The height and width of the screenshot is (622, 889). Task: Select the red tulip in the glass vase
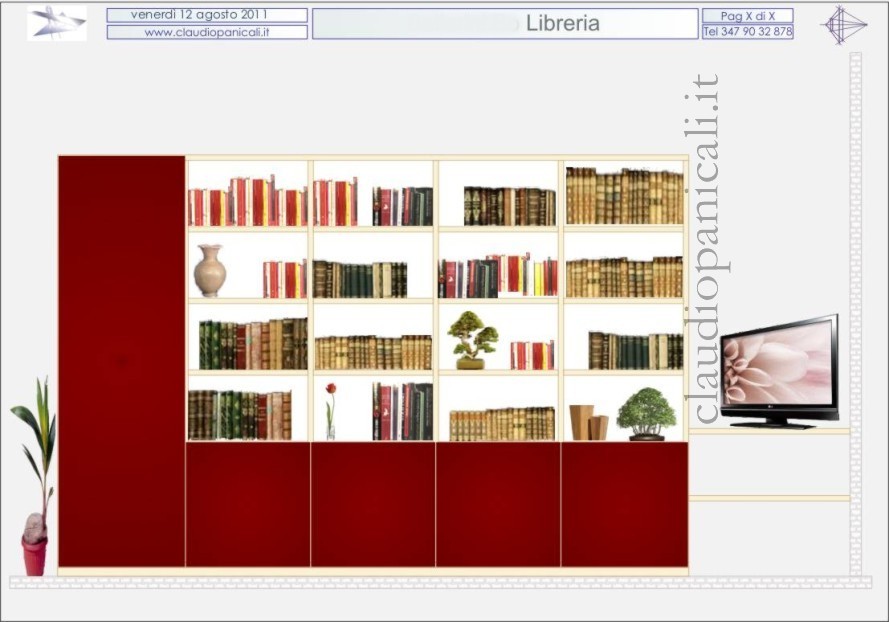331,411
